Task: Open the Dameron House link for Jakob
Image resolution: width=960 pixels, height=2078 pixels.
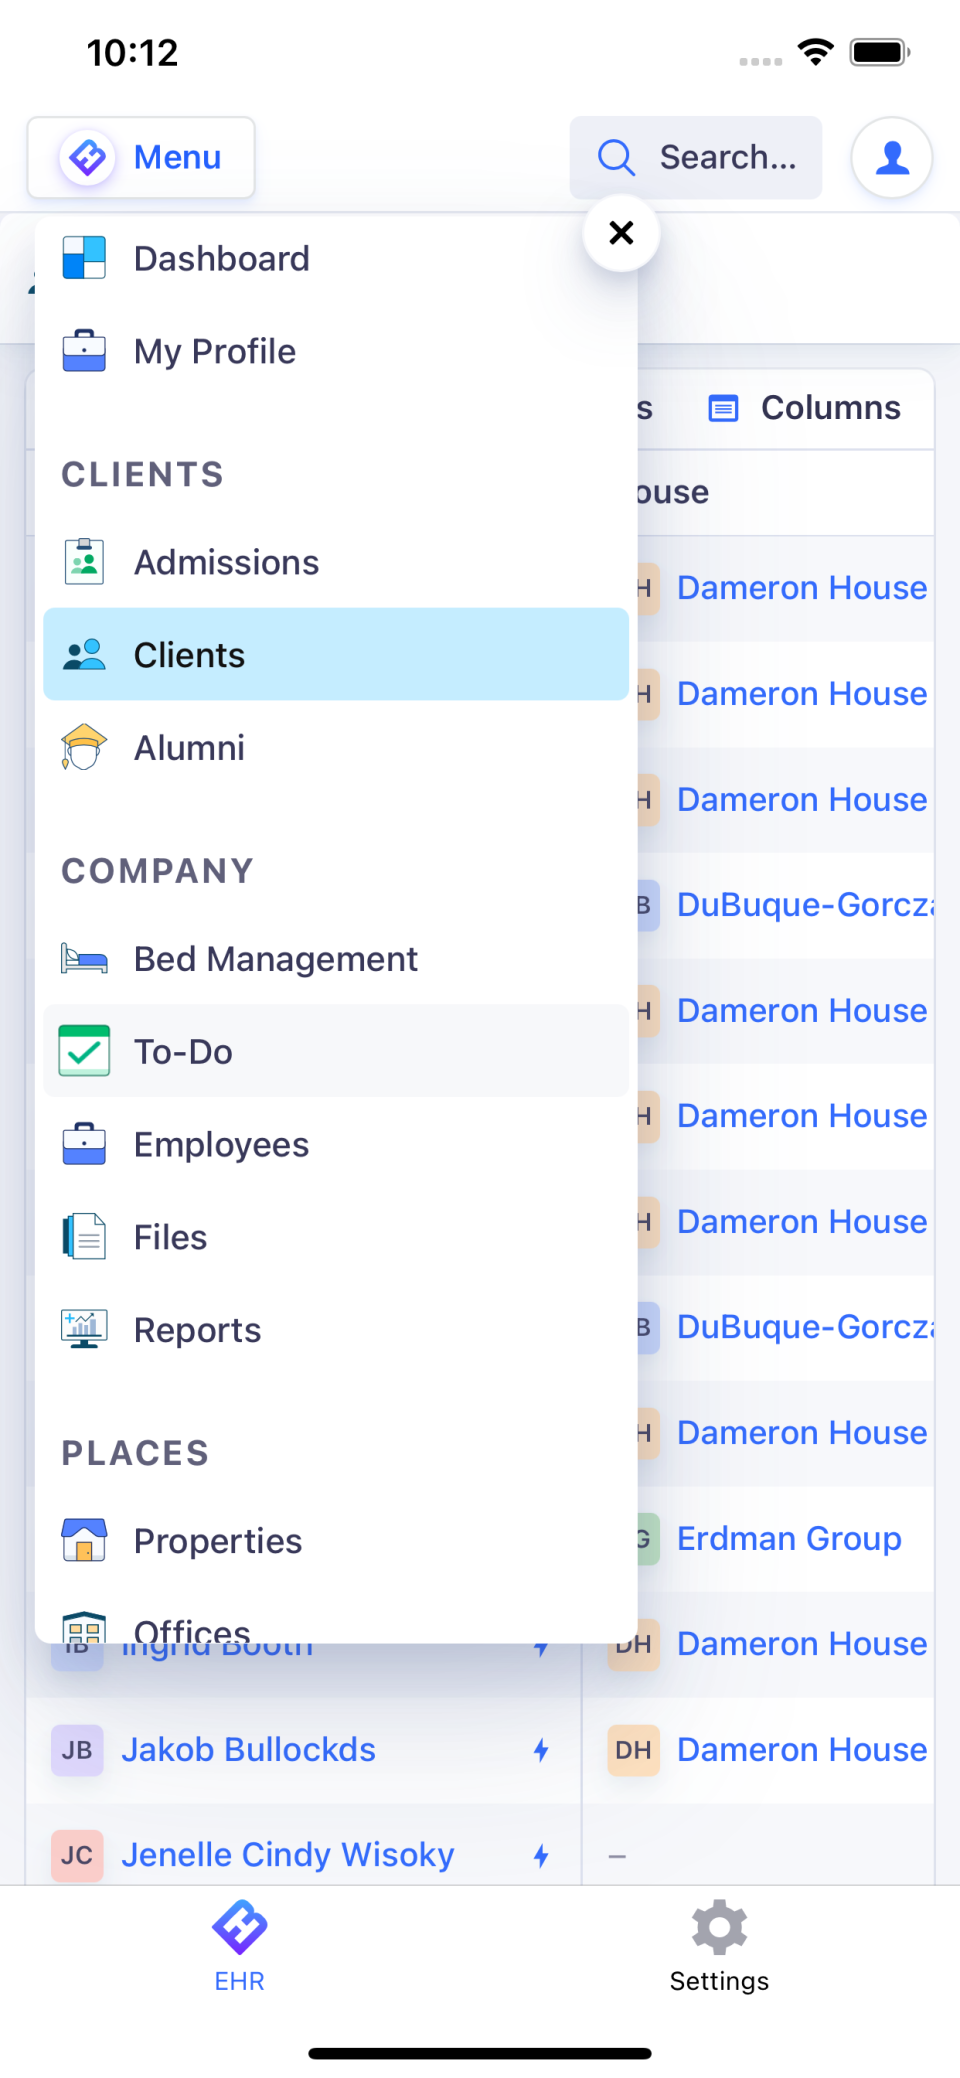Action: click(800, 1749)
